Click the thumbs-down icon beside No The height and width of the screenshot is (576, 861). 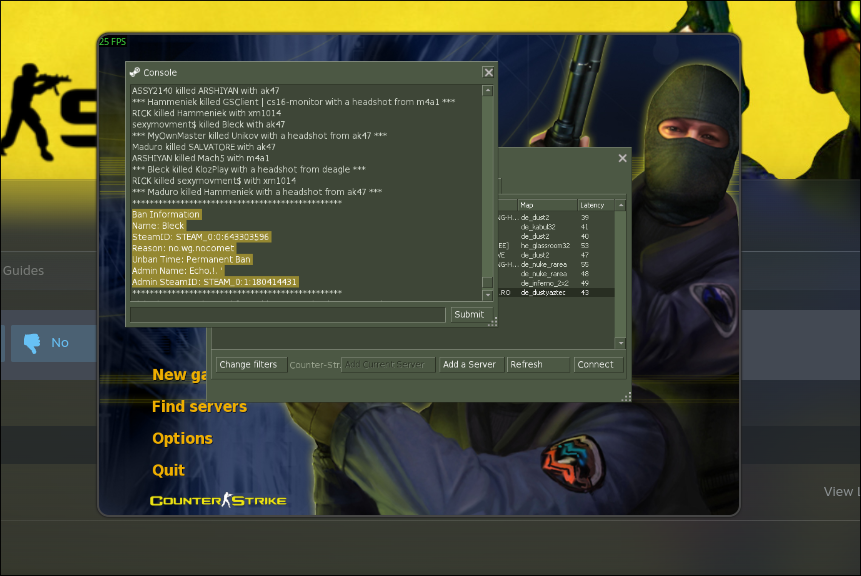pyautogui.click(x=32, y=343)
